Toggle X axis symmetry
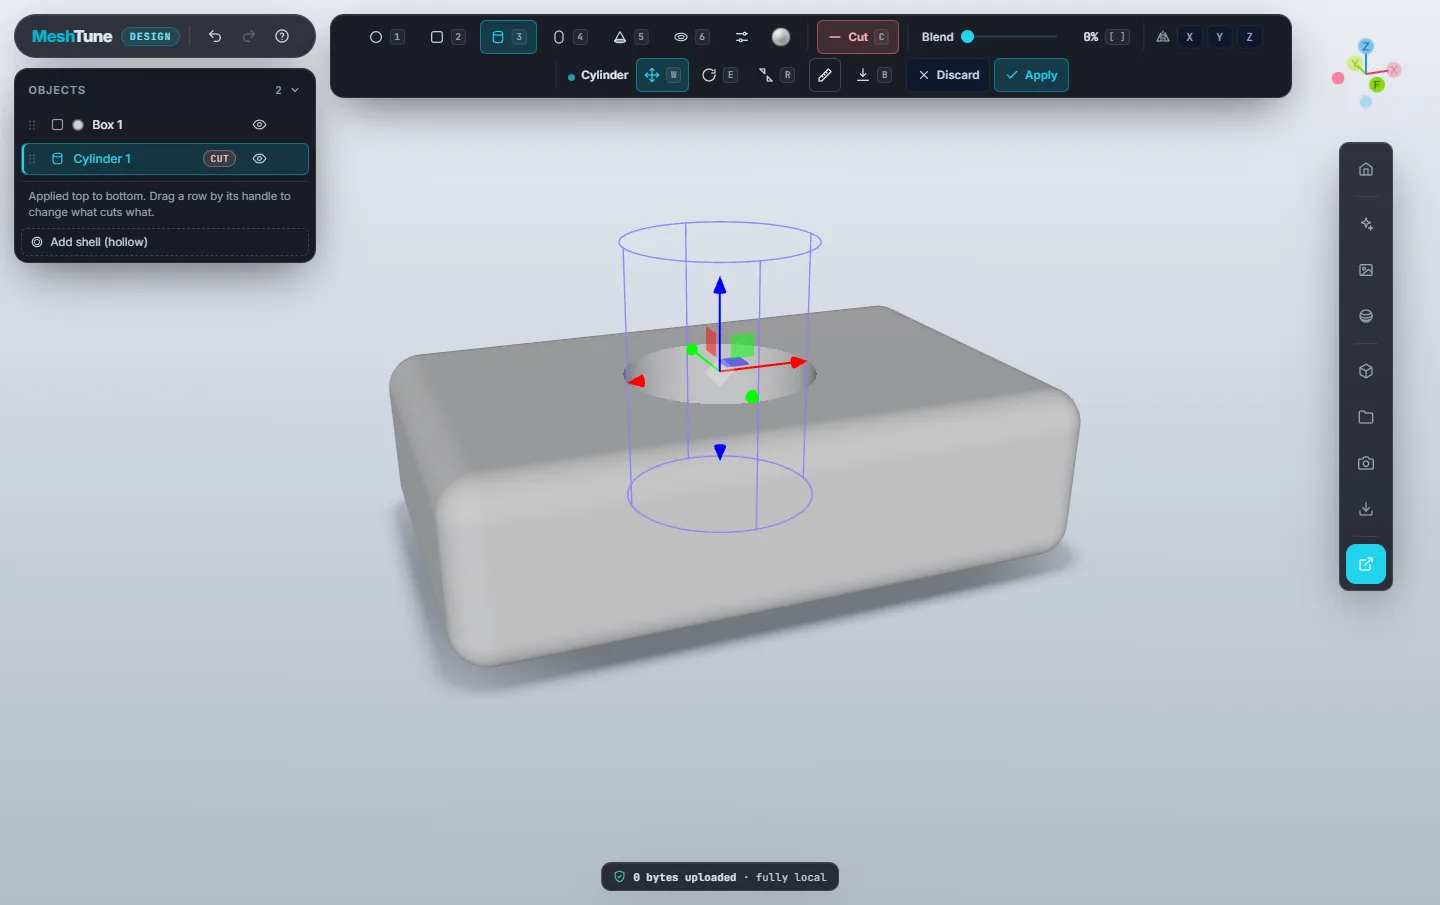The height and width of the screenshot is (905, 1440). [x=1190, y=37]
